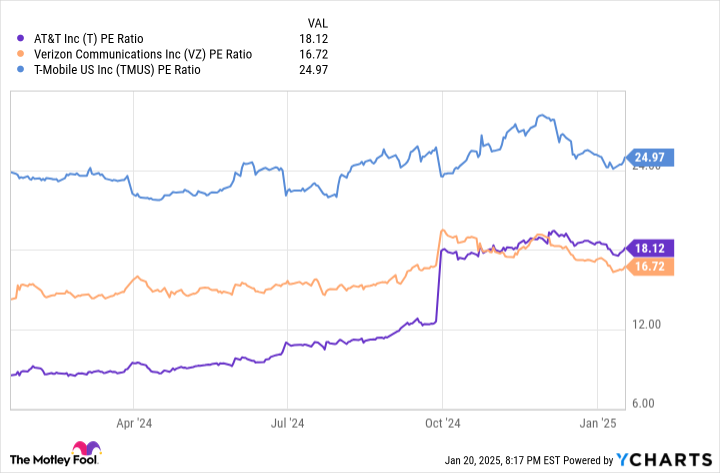Select the AT&T Inc (T) PE Ratio legend label
Viewport: 720px width, 473px height.
88,38
